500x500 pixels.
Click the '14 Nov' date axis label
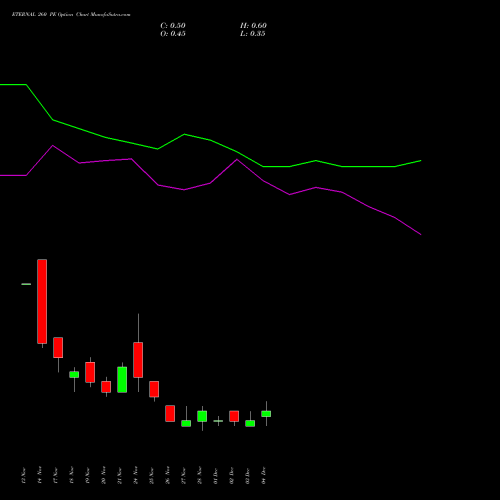coord(40,475)
